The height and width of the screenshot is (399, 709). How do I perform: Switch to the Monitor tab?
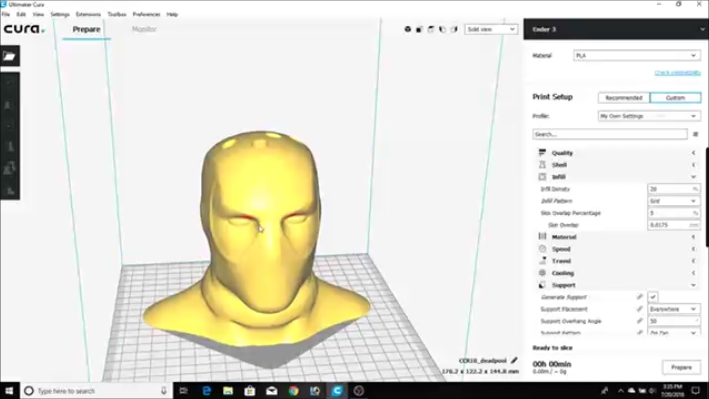tap(144, 29)
